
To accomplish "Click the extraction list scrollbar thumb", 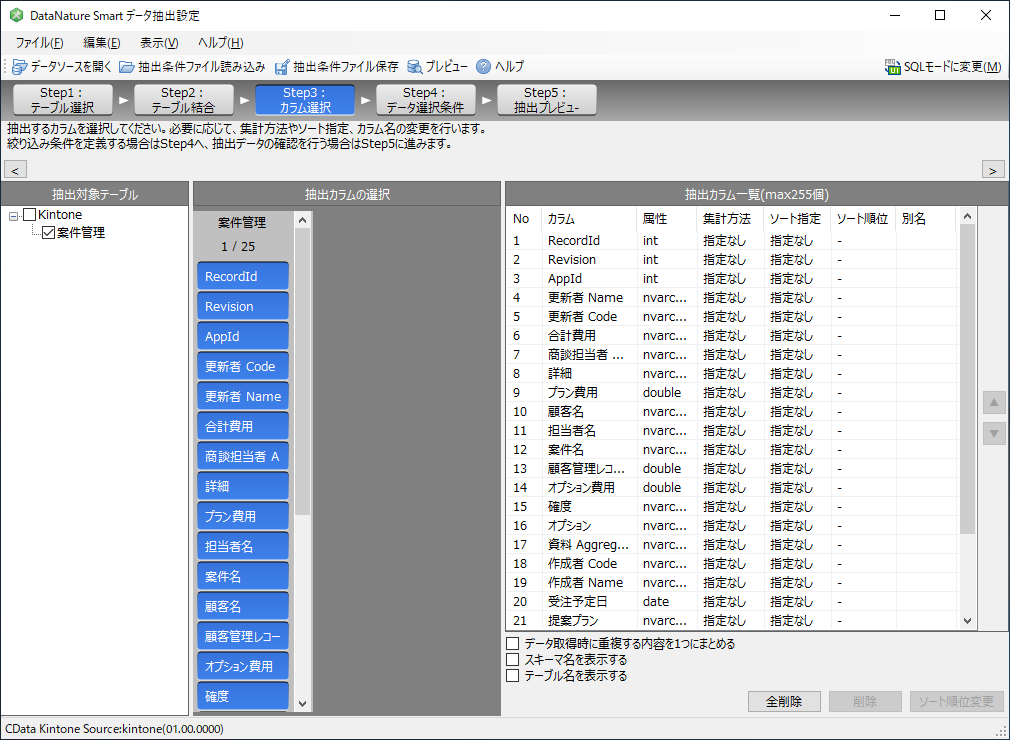I will click(967, 379).
